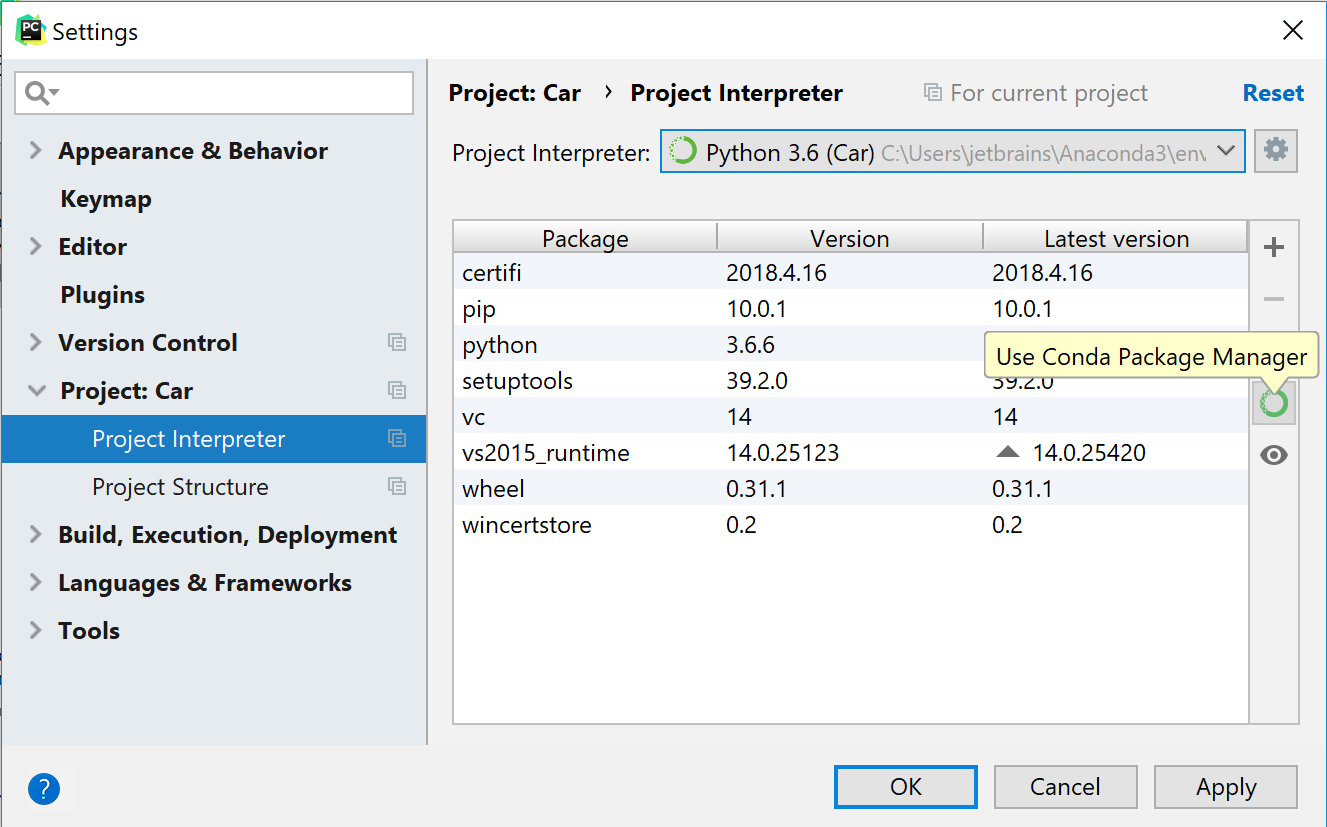Screen dimensions: 1327x827
Task: Open the Plugins settings page
Action: click(102, 295)
